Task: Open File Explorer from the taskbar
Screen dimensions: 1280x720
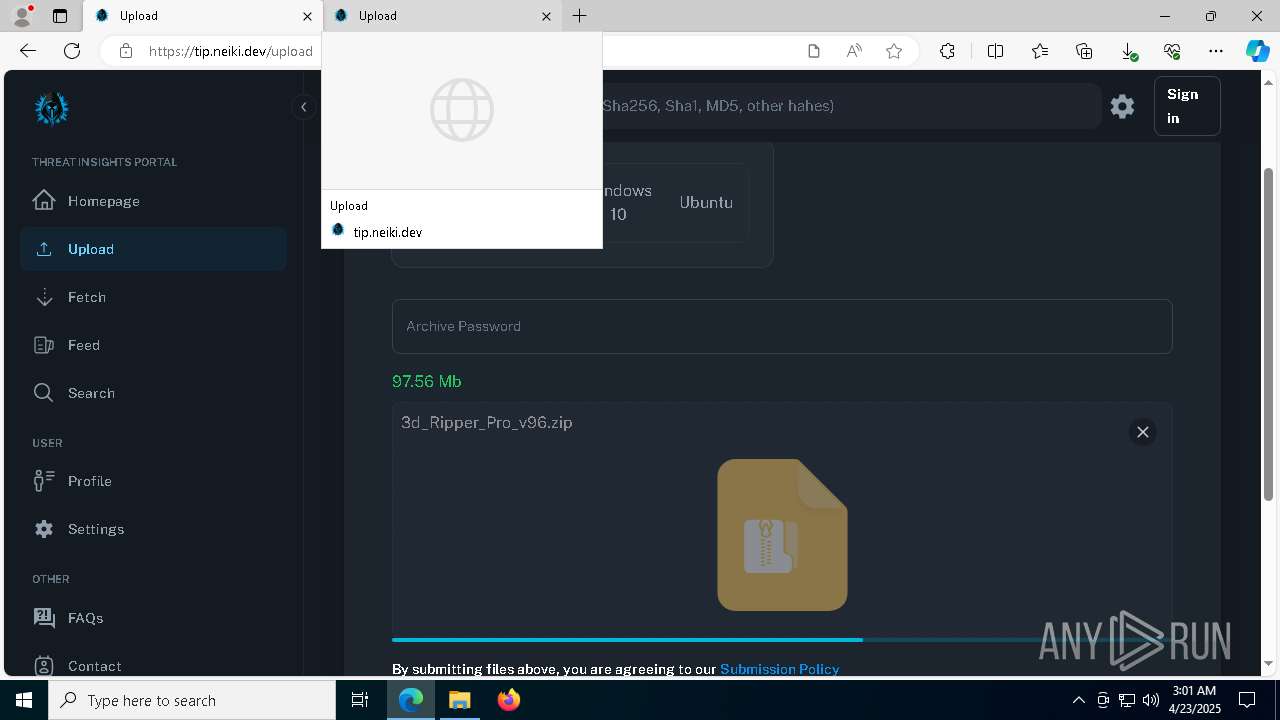Action: coord(460,700)
